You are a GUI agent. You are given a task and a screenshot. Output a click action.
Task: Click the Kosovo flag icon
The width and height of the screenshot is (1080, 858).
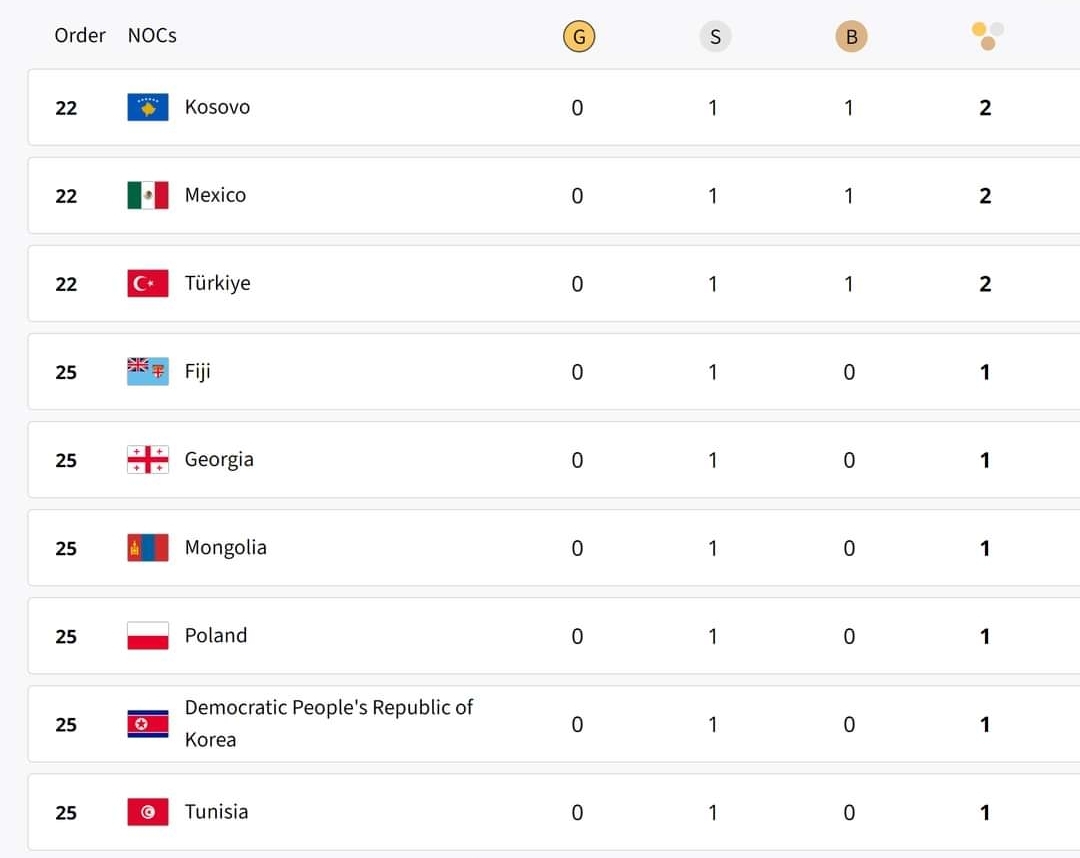[148, 107]
